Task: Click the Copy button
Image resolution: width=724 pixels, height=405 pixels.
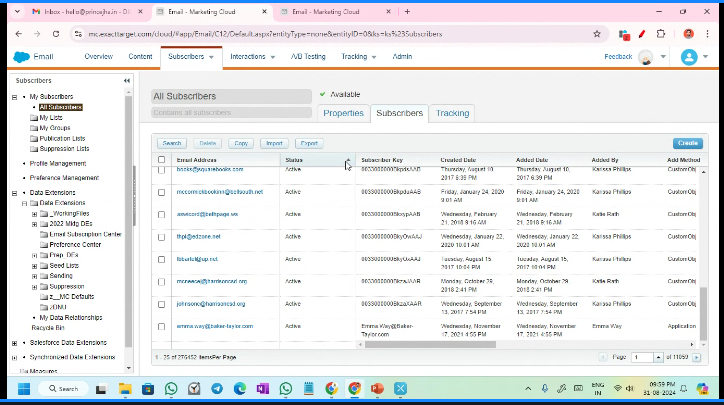Action: coord(241,144)
